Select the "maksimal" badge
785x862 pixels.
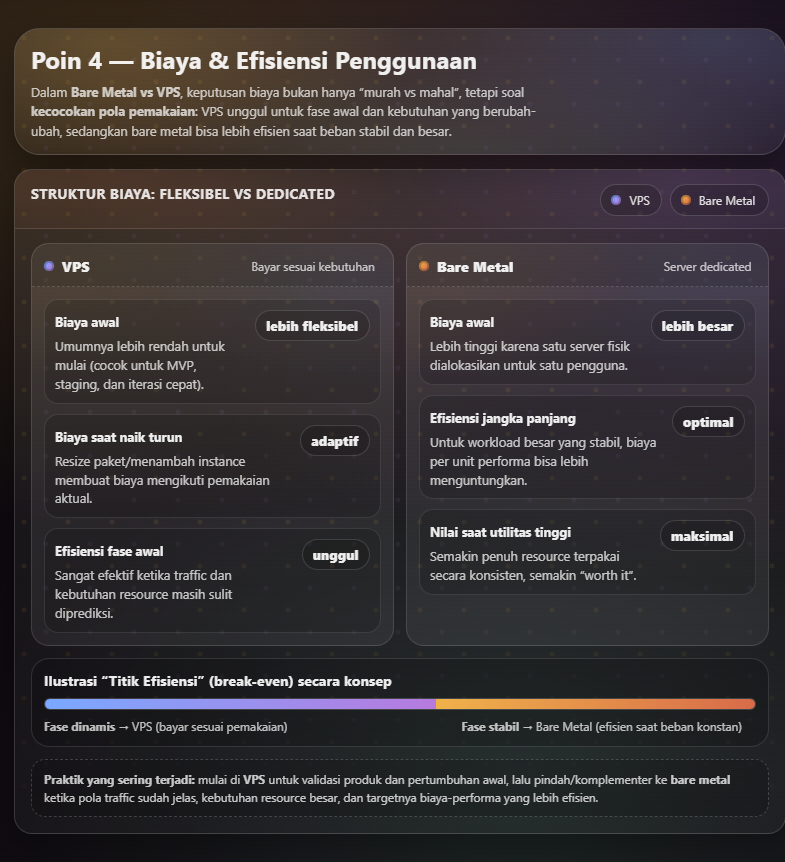(703, 536)
